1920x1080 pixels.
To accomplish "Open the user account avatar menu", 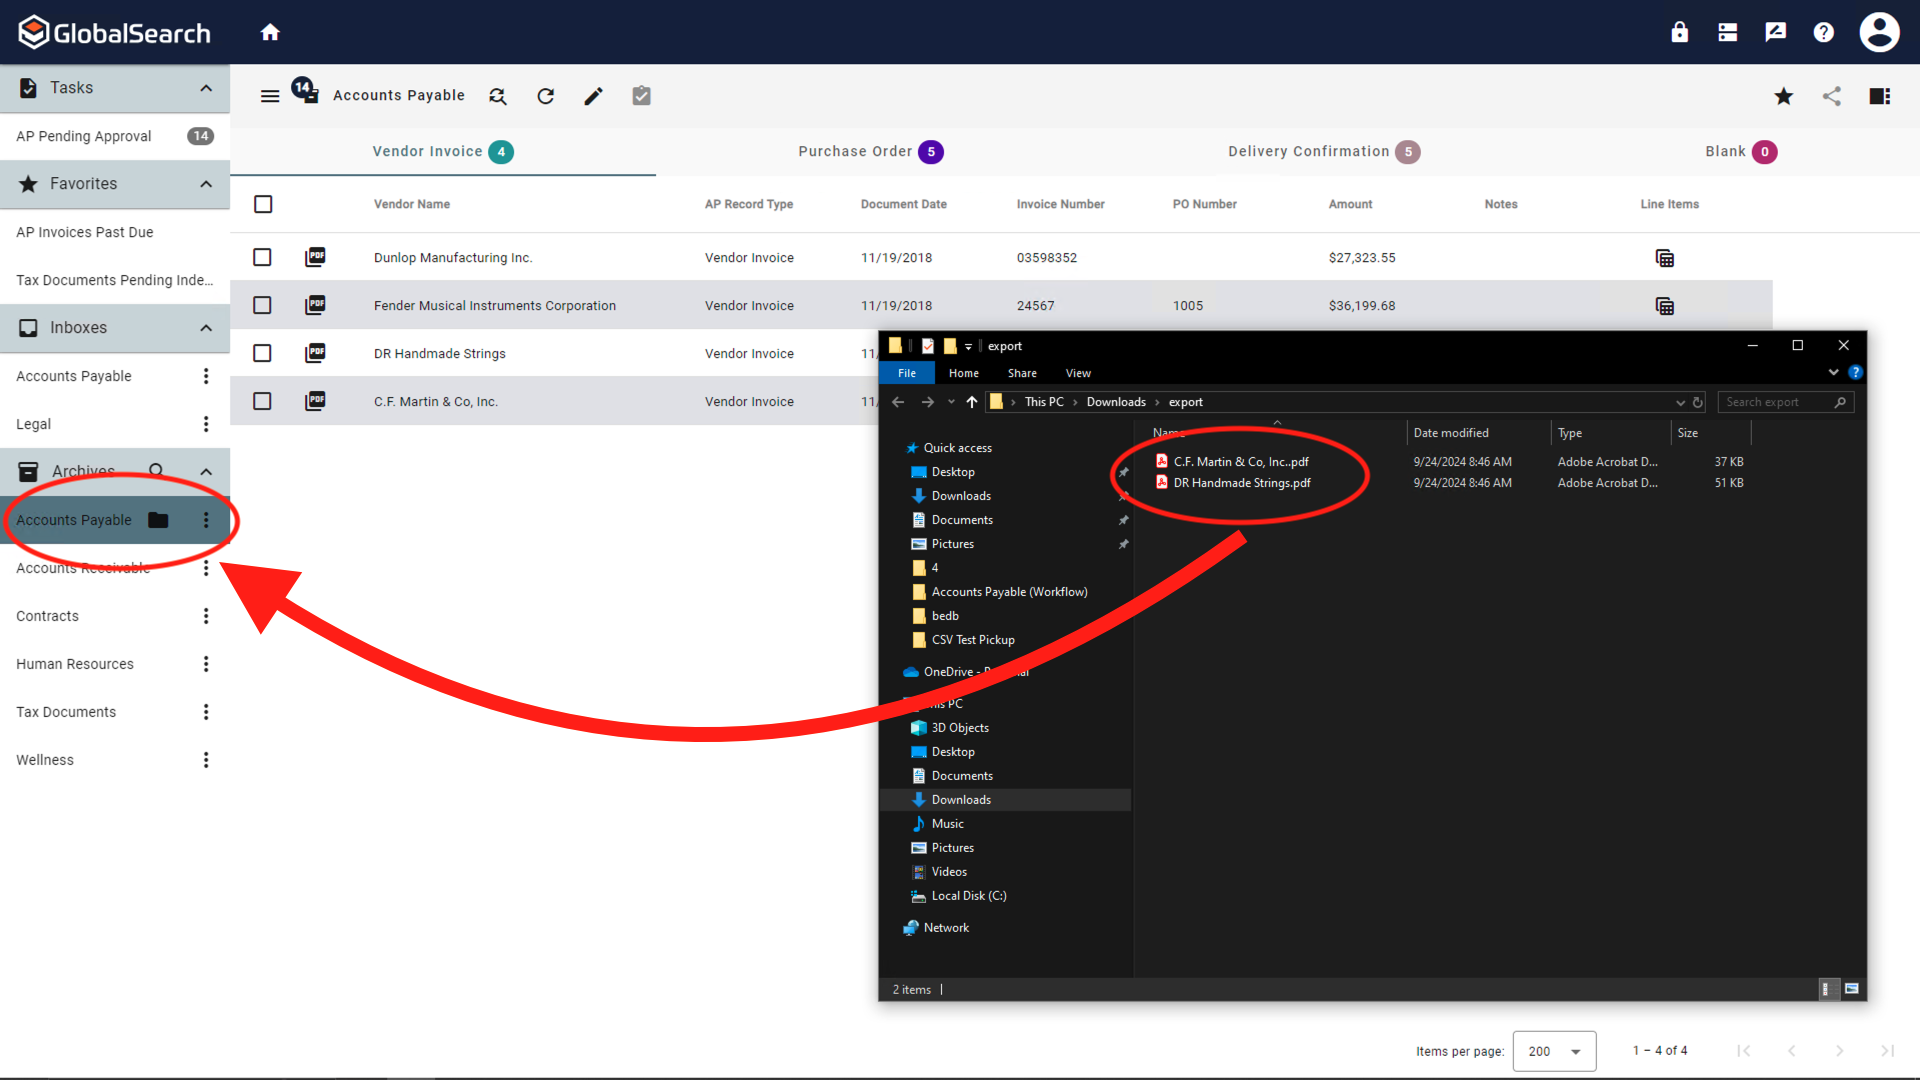I will 1879,31.
